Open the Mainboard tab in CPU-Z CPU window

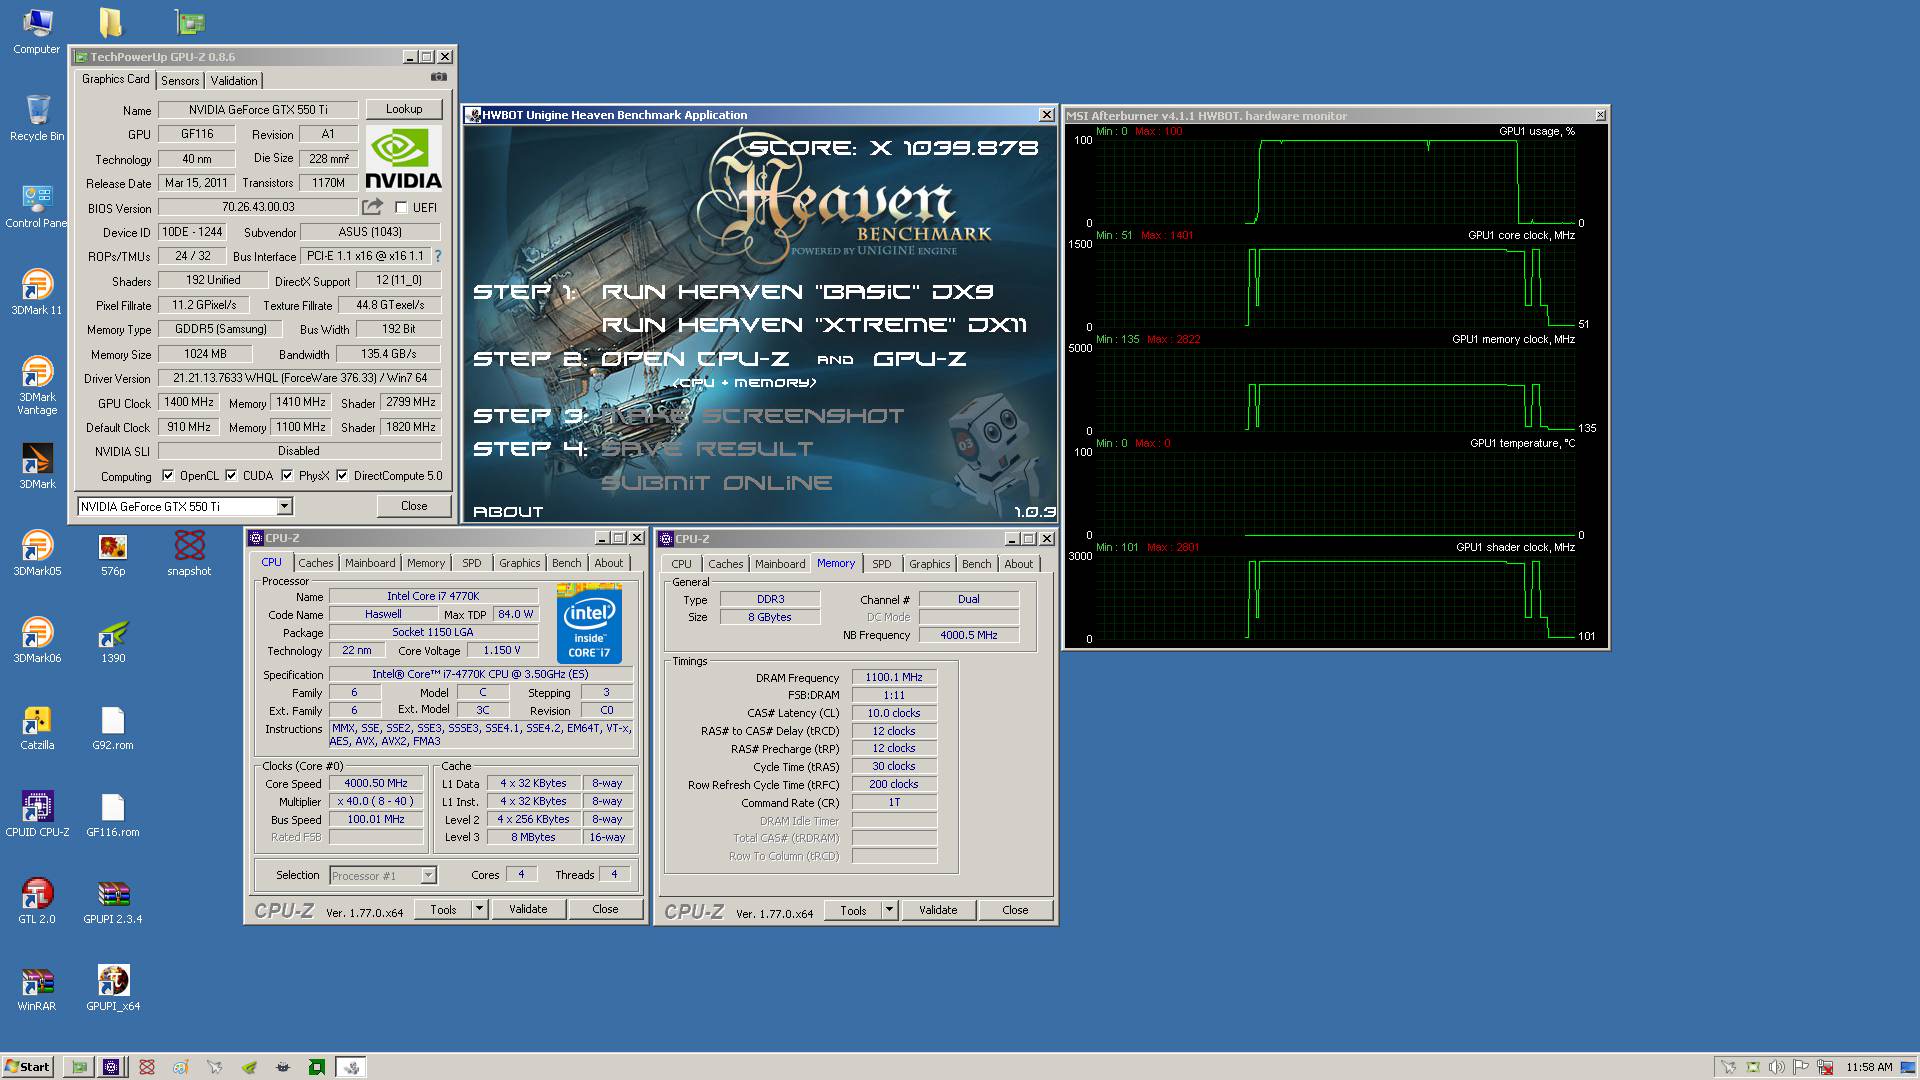pyautogui.click(x=370, y=563)
